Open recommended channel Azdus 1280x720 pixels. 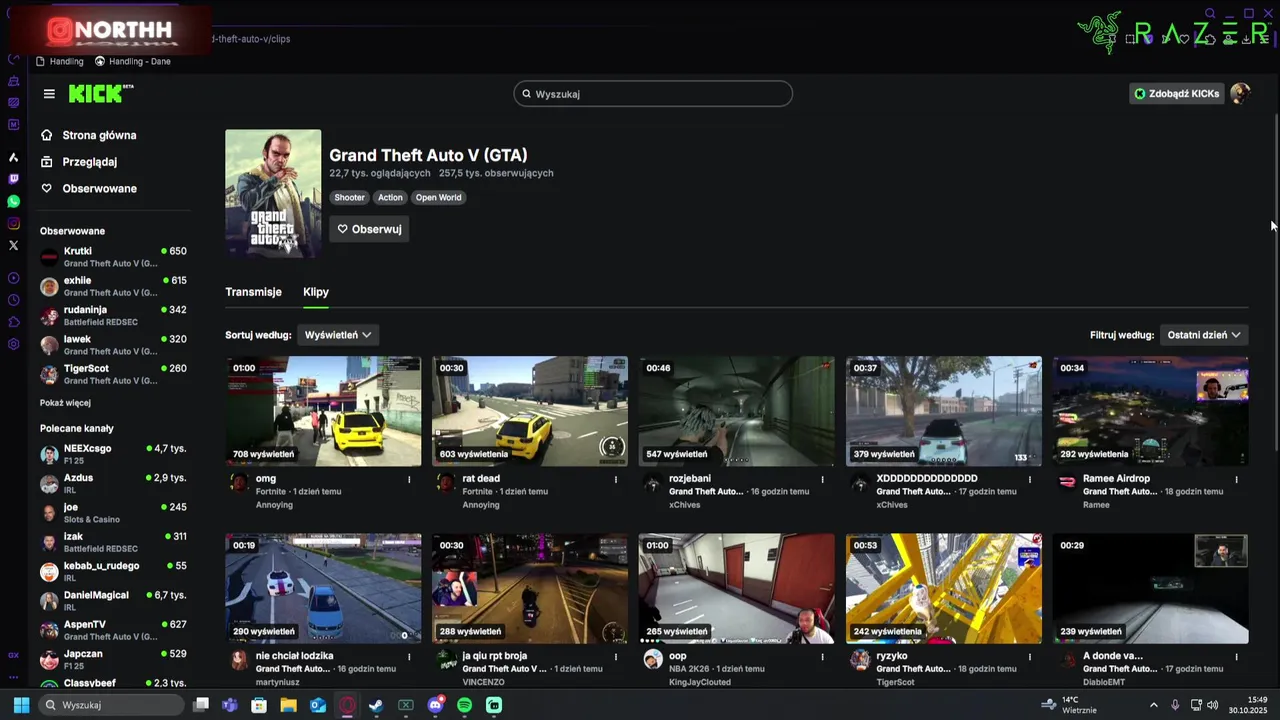point(113,483)
